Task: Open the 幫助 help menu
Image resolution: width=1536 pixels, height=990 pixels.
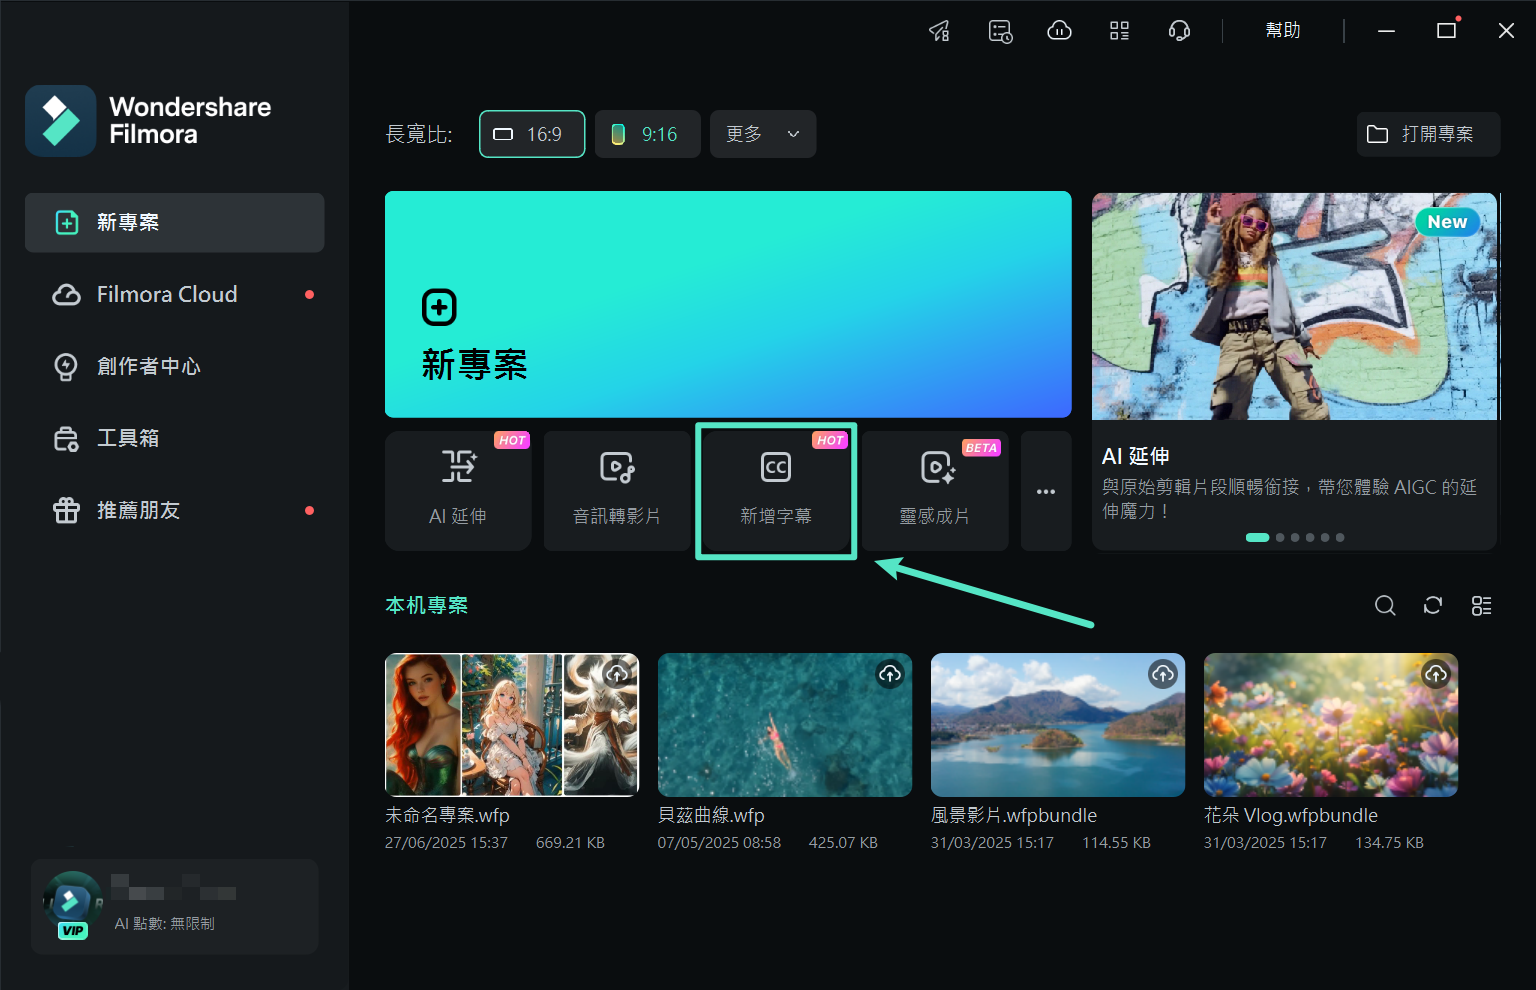Action: click(1283, 30)
